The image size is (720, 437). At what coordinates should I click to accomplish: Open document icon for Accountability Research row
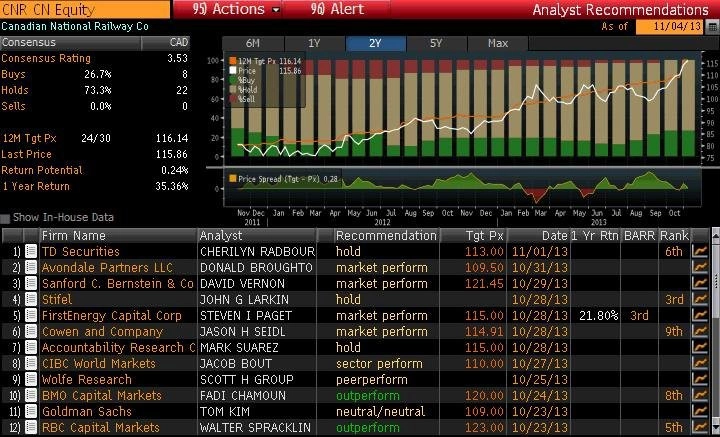[x=31, y=347]
